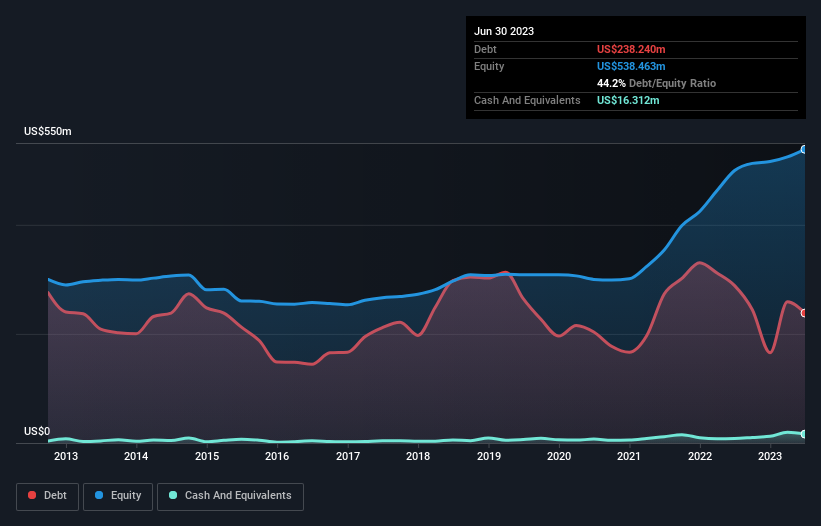Click the US$538.463m equity value

[631, 66]
